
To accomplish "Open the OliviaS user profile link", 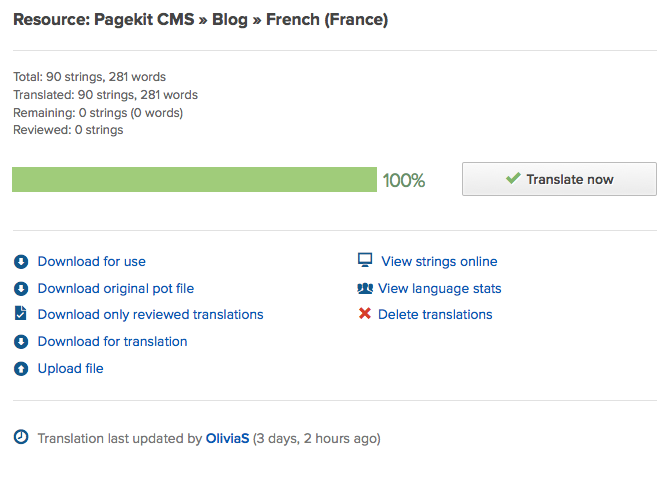I will click(227, 439).
